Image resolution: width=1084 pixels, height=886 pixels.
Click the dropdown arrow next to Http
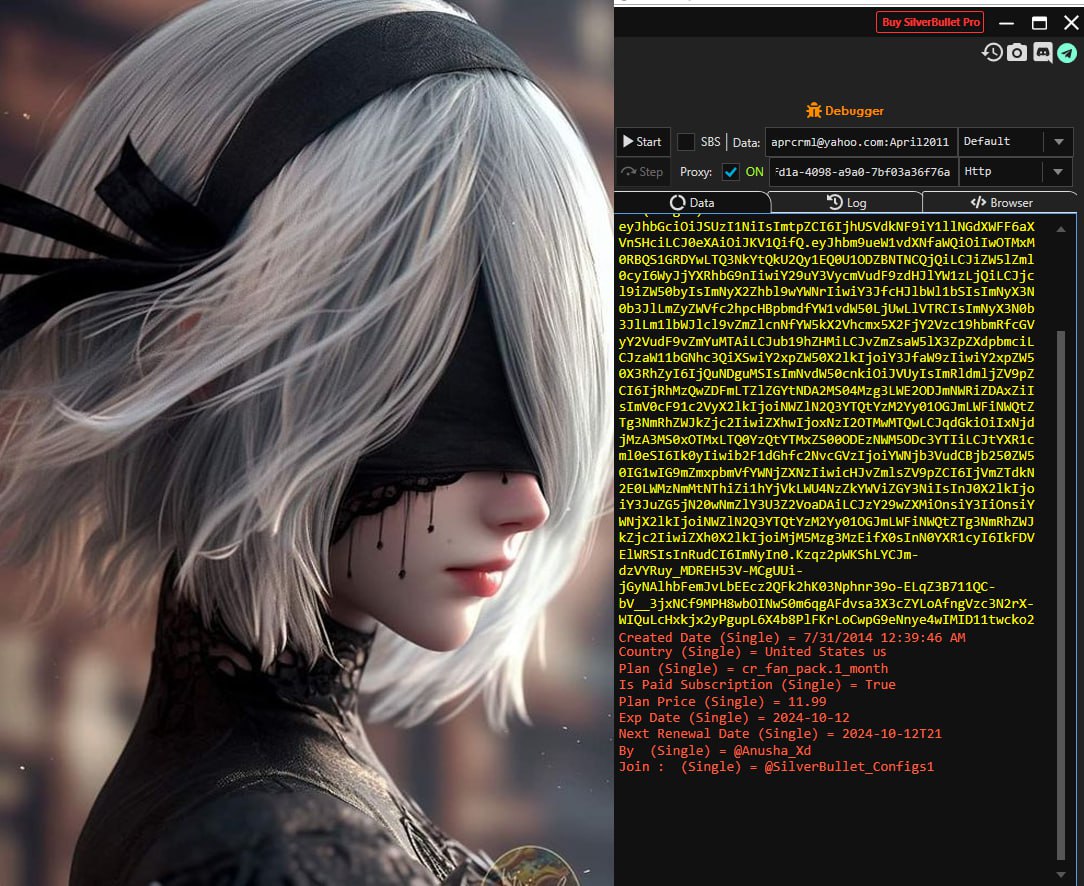[x=1059, y=172]
